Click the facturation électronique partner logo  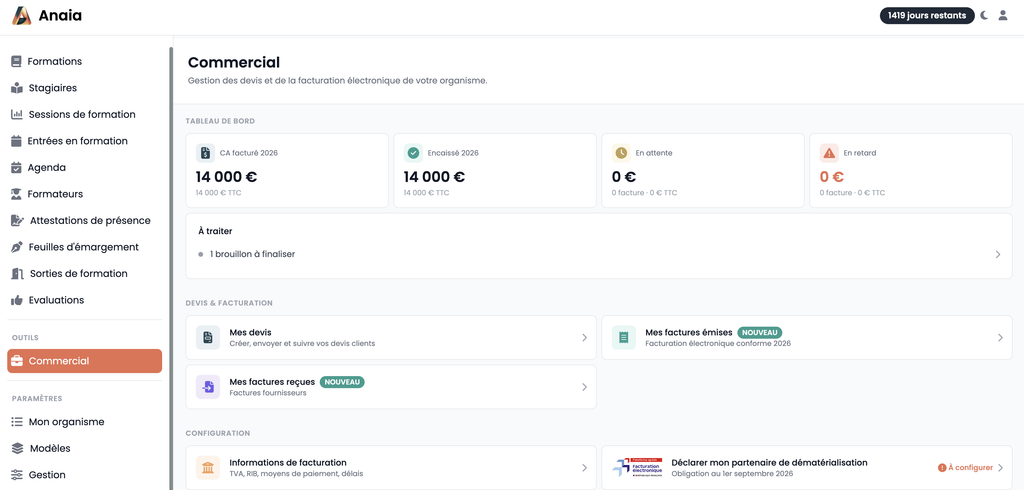coord(637,467)
